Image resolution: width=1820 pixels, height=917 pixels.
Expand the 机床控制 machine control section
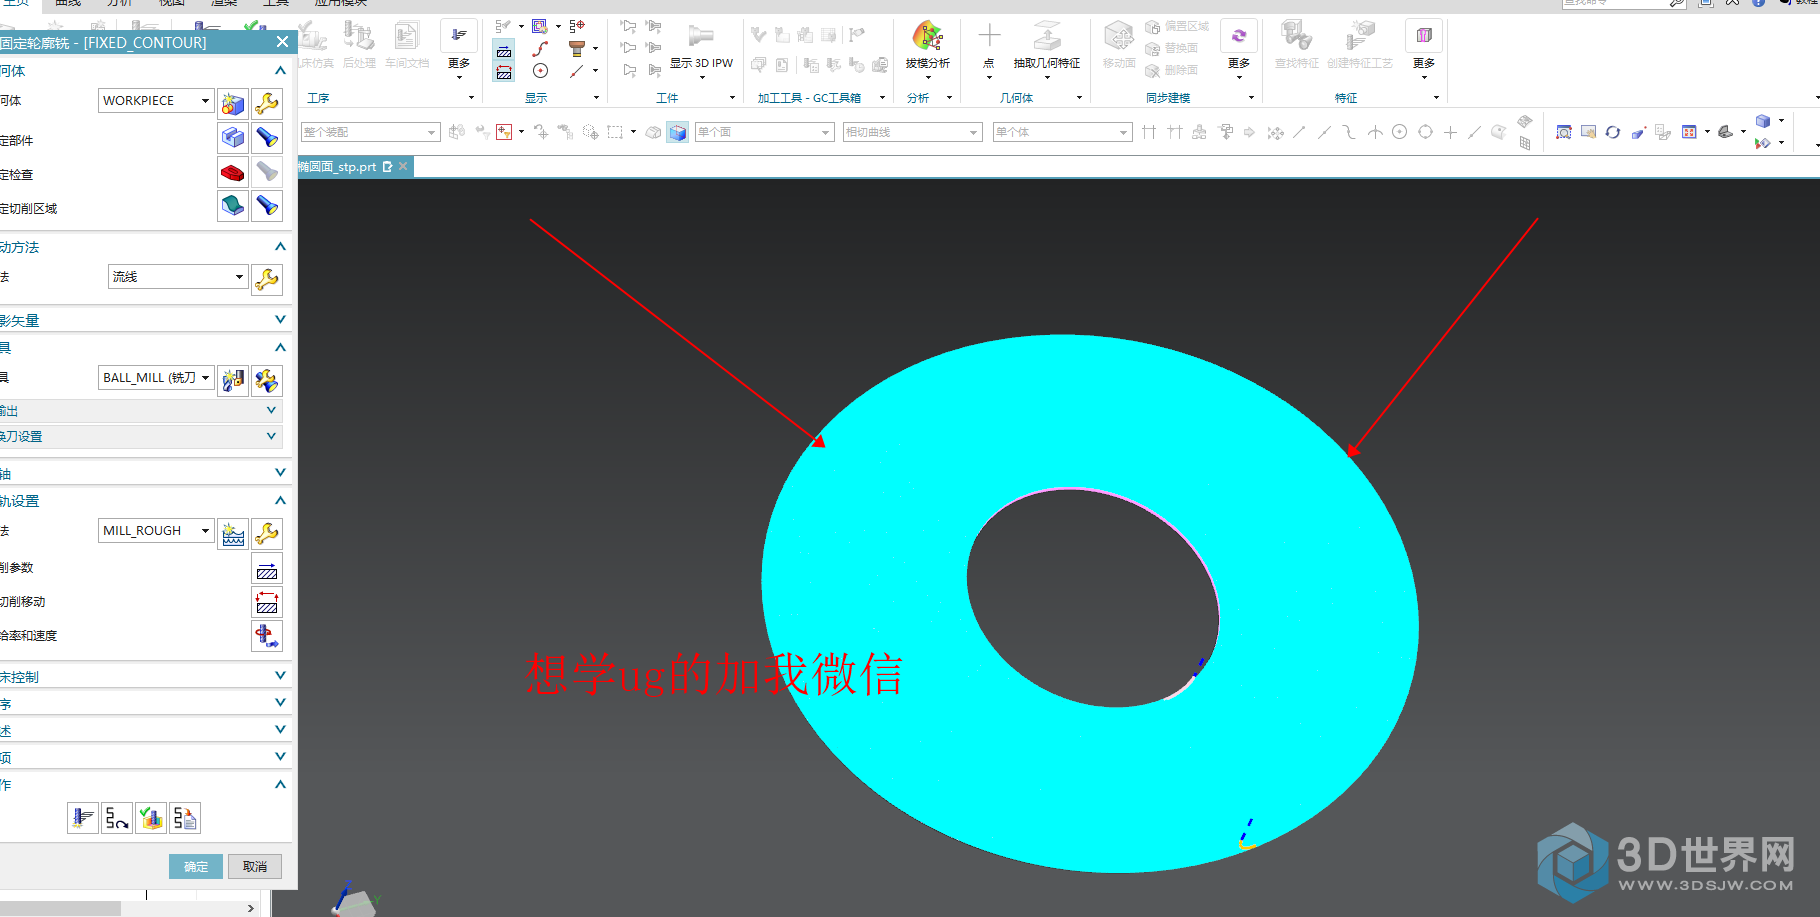point(280,677)
